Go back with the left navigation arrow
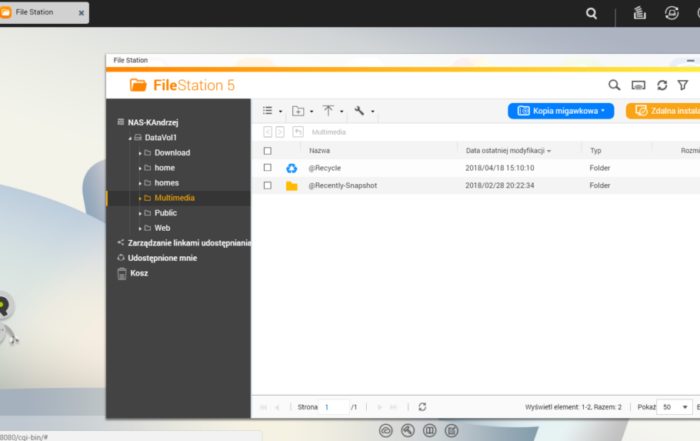The height and width of the screenshot is (441, 700). (x=267, y=132)
